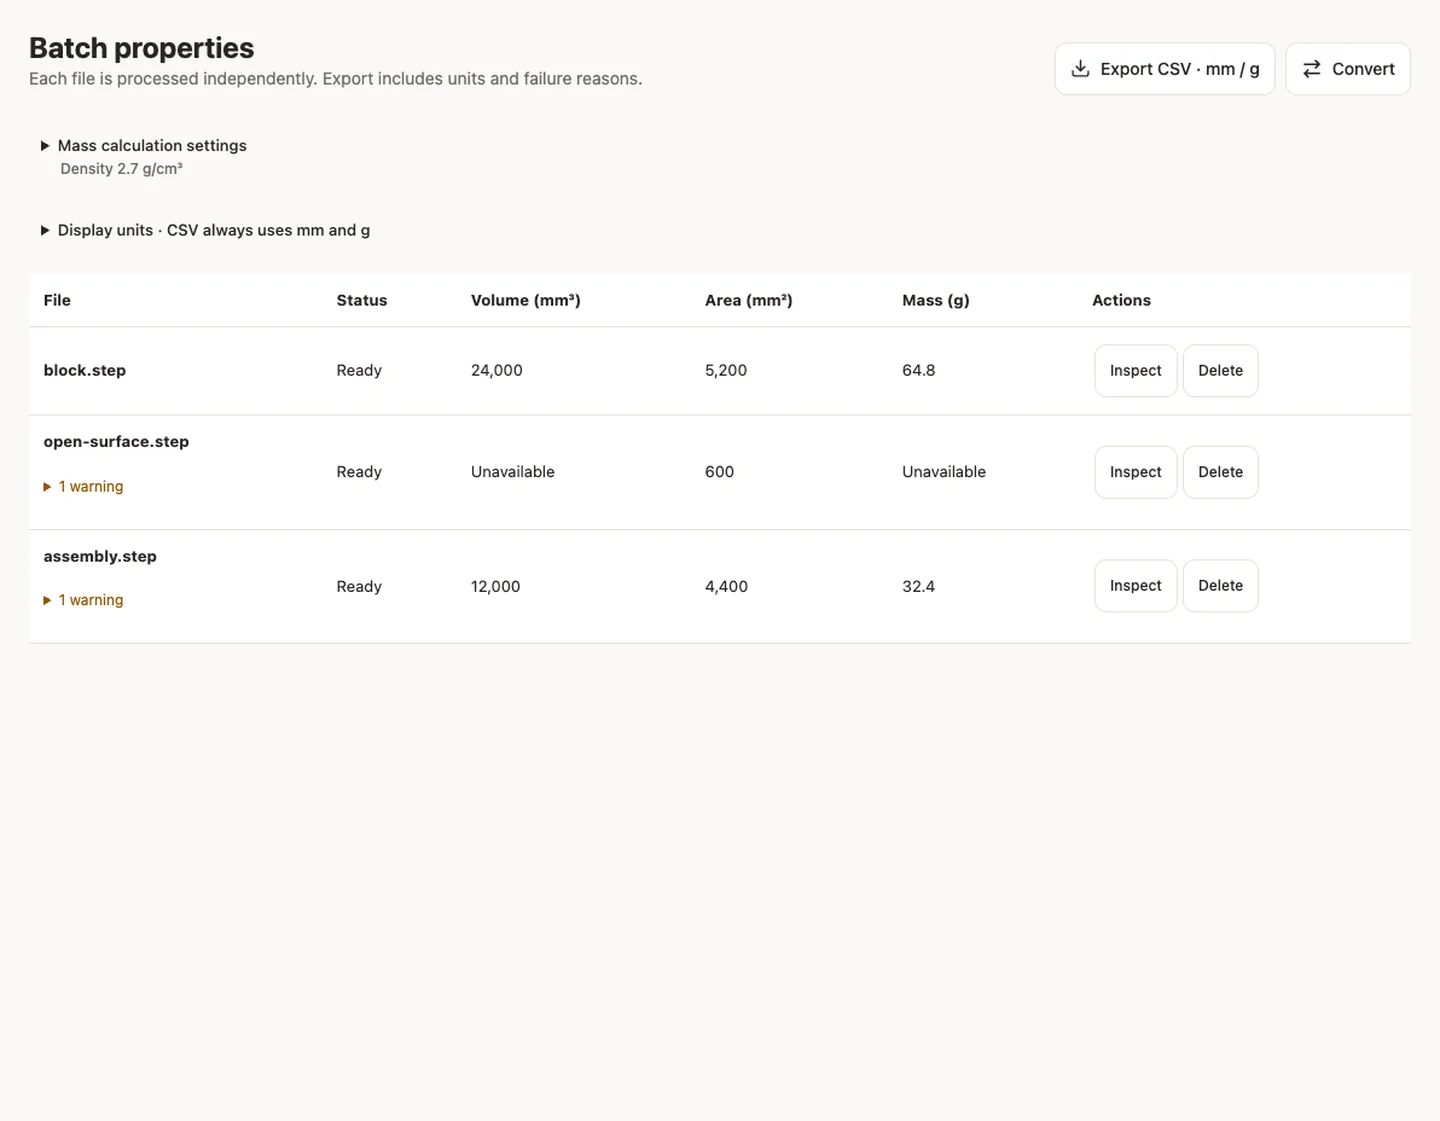Expand Mass calculation settings
The image size is (1440, 1121).
(143, 146)
